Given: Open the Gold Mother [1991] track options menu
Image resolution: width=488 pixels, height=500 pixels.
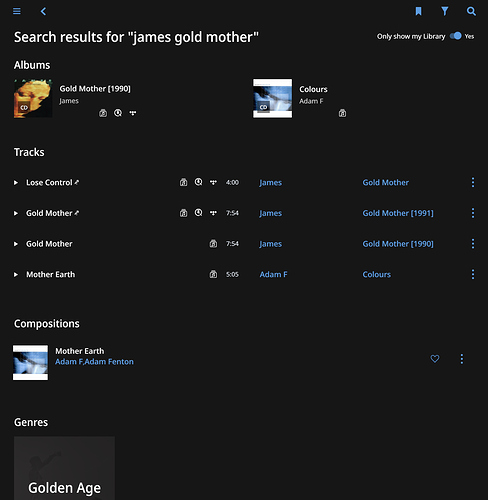Looking at the screenshot, I should point(473,213).
